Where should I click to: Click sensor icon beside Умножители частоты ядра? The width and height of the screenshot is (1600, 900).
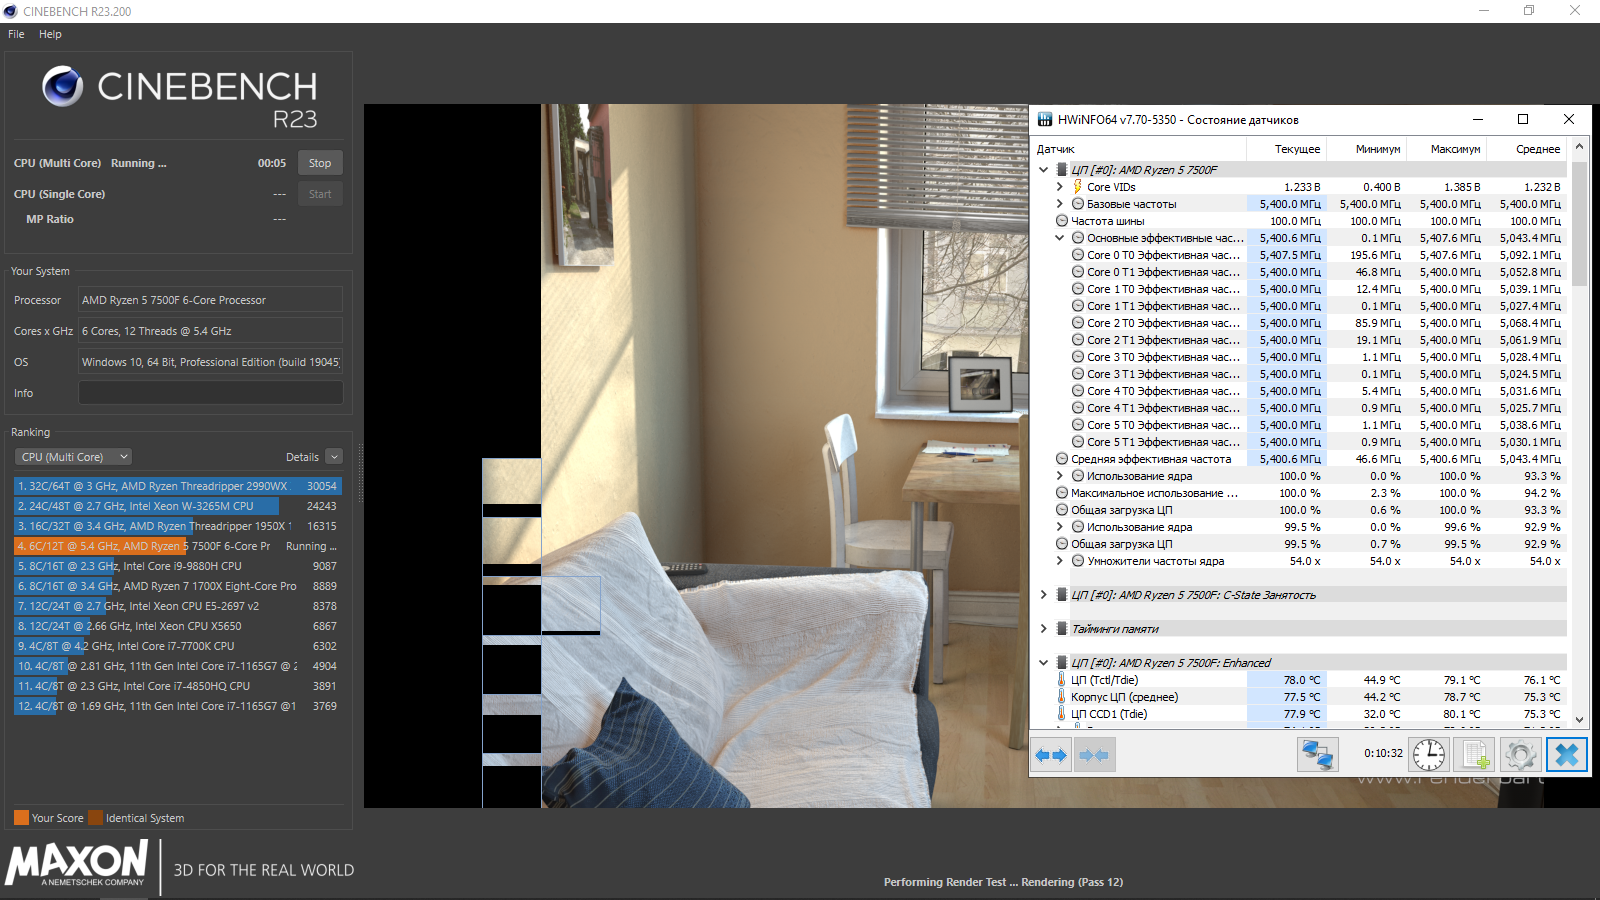point(1078,561)
